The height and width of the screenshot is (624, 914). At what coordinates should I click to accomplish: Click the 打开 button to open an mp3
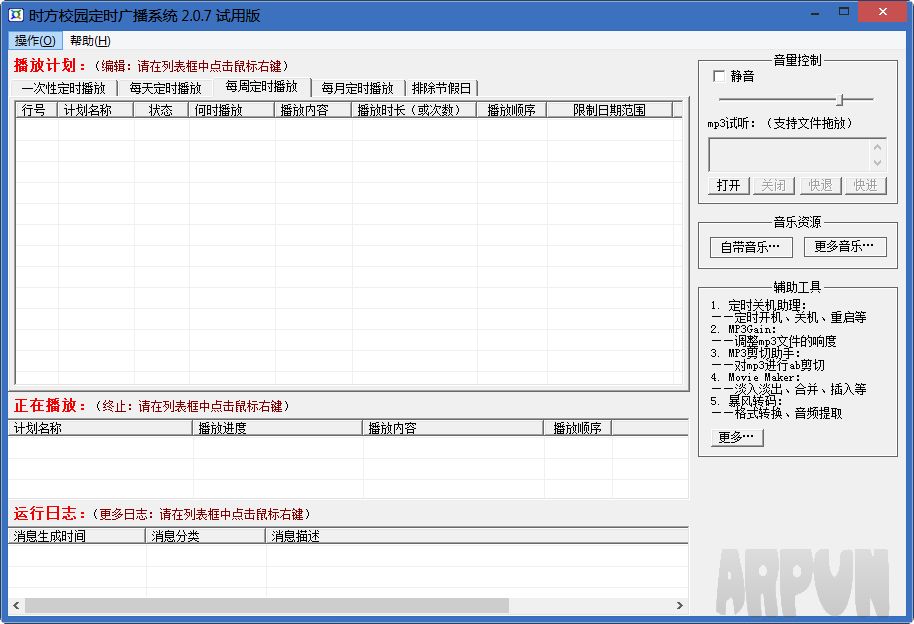pyautogui.click(x=727, y=185)
